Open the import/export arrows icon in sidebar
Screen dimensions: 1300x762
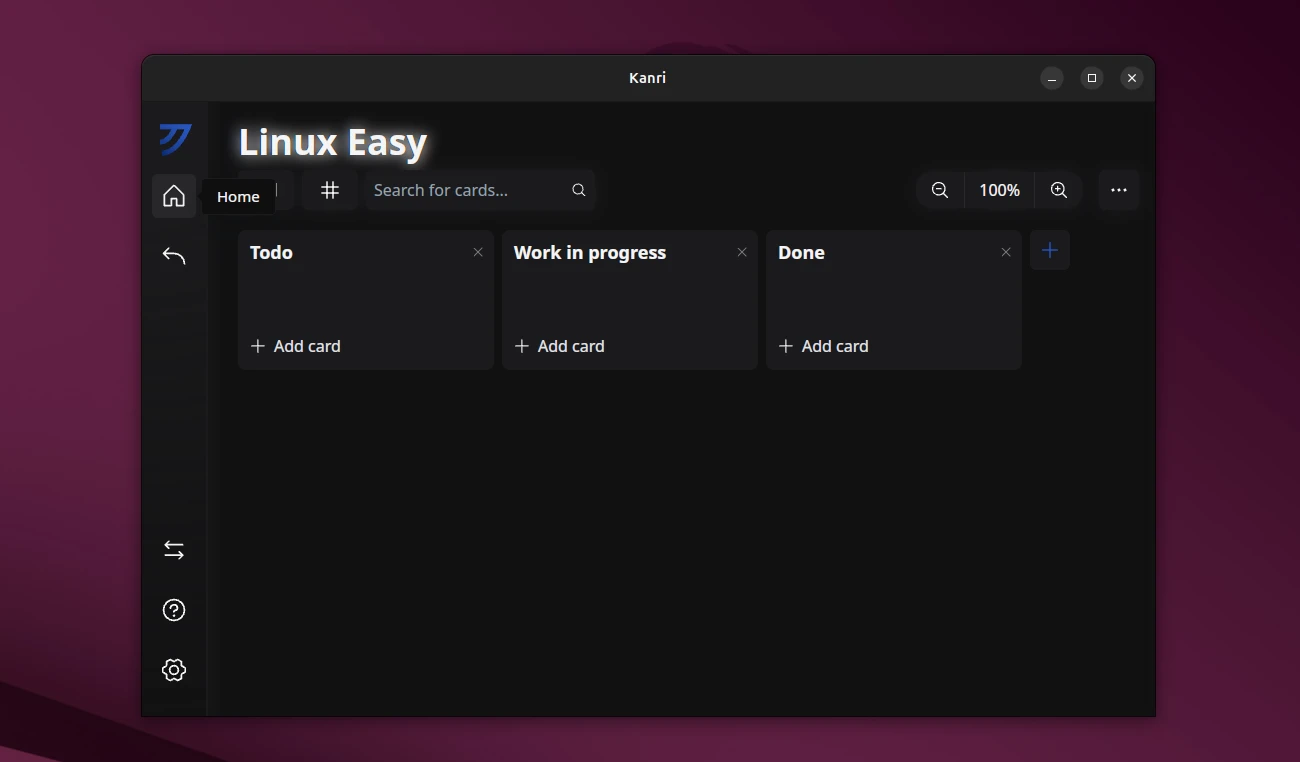(x=174, y=549)
